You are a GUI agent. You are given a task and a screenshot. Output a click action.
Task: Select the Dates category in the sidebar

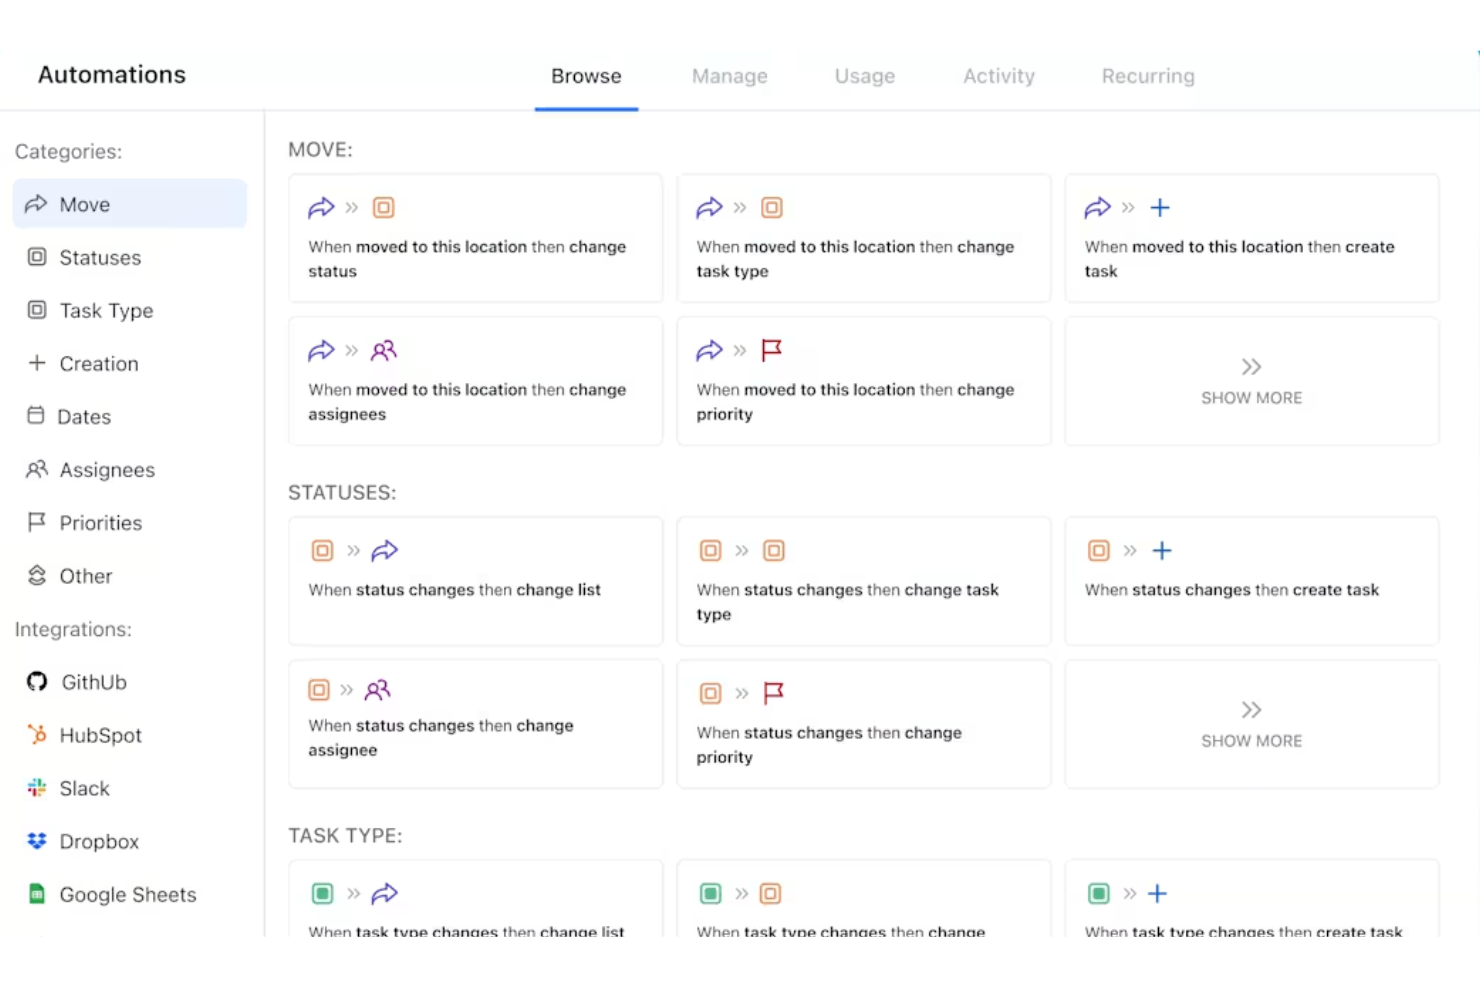[x=83, y=416]
